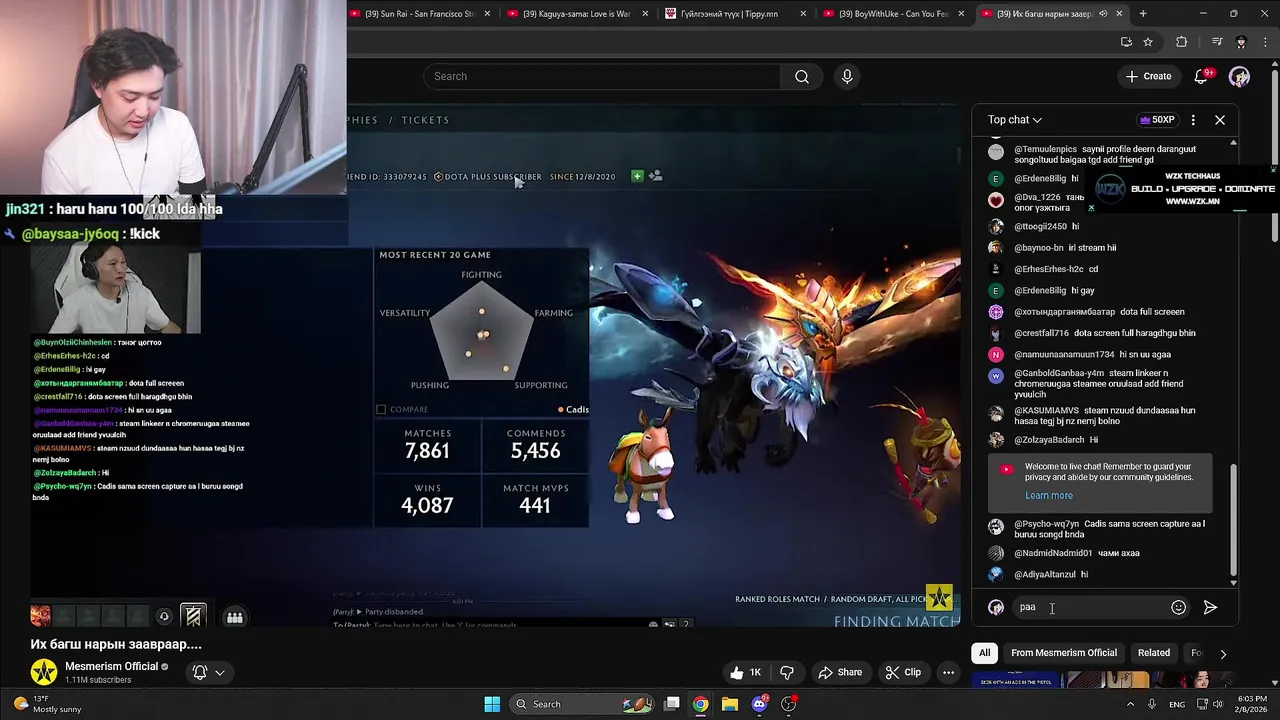Open the Chrome profile avatar
Screen dimensions: 1280x720
1241,42
